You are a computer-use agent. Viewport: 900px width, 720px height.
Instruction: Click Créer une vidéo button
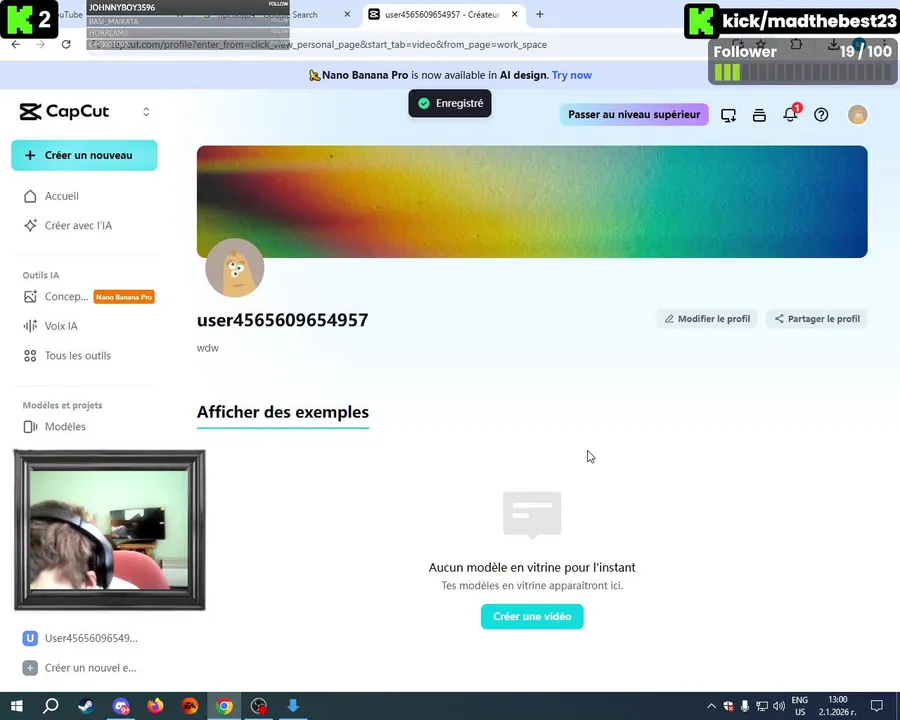click(532, 617)
